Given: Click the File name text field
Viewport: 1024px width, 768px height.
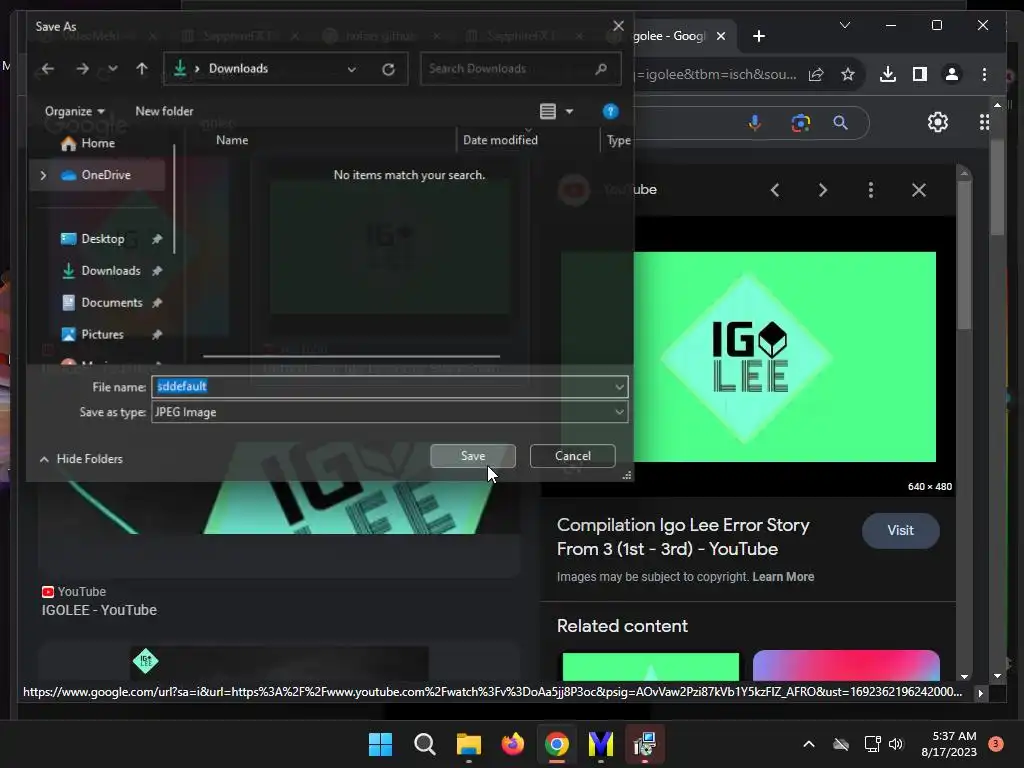Looking at the screenshot, I should click(383, 387).
